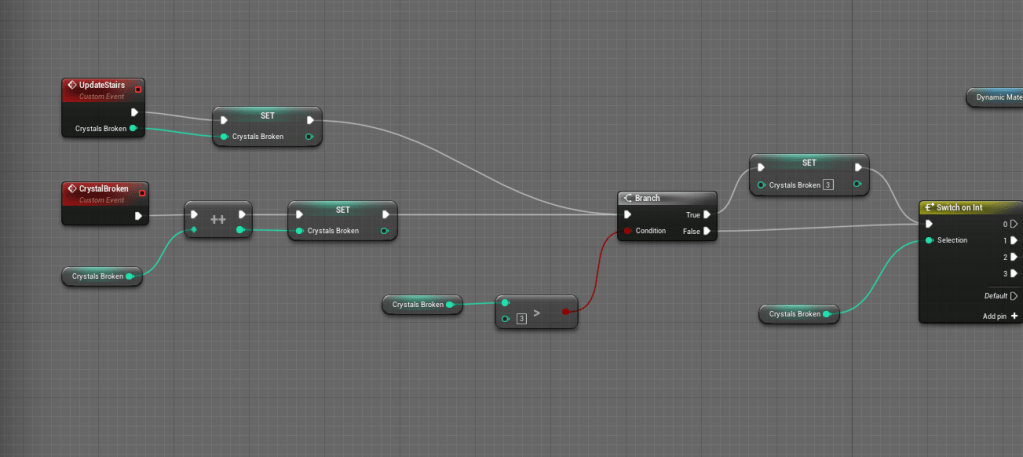Click the Crystals Broken output pin on UpdateStairs

tap(133, 129)
